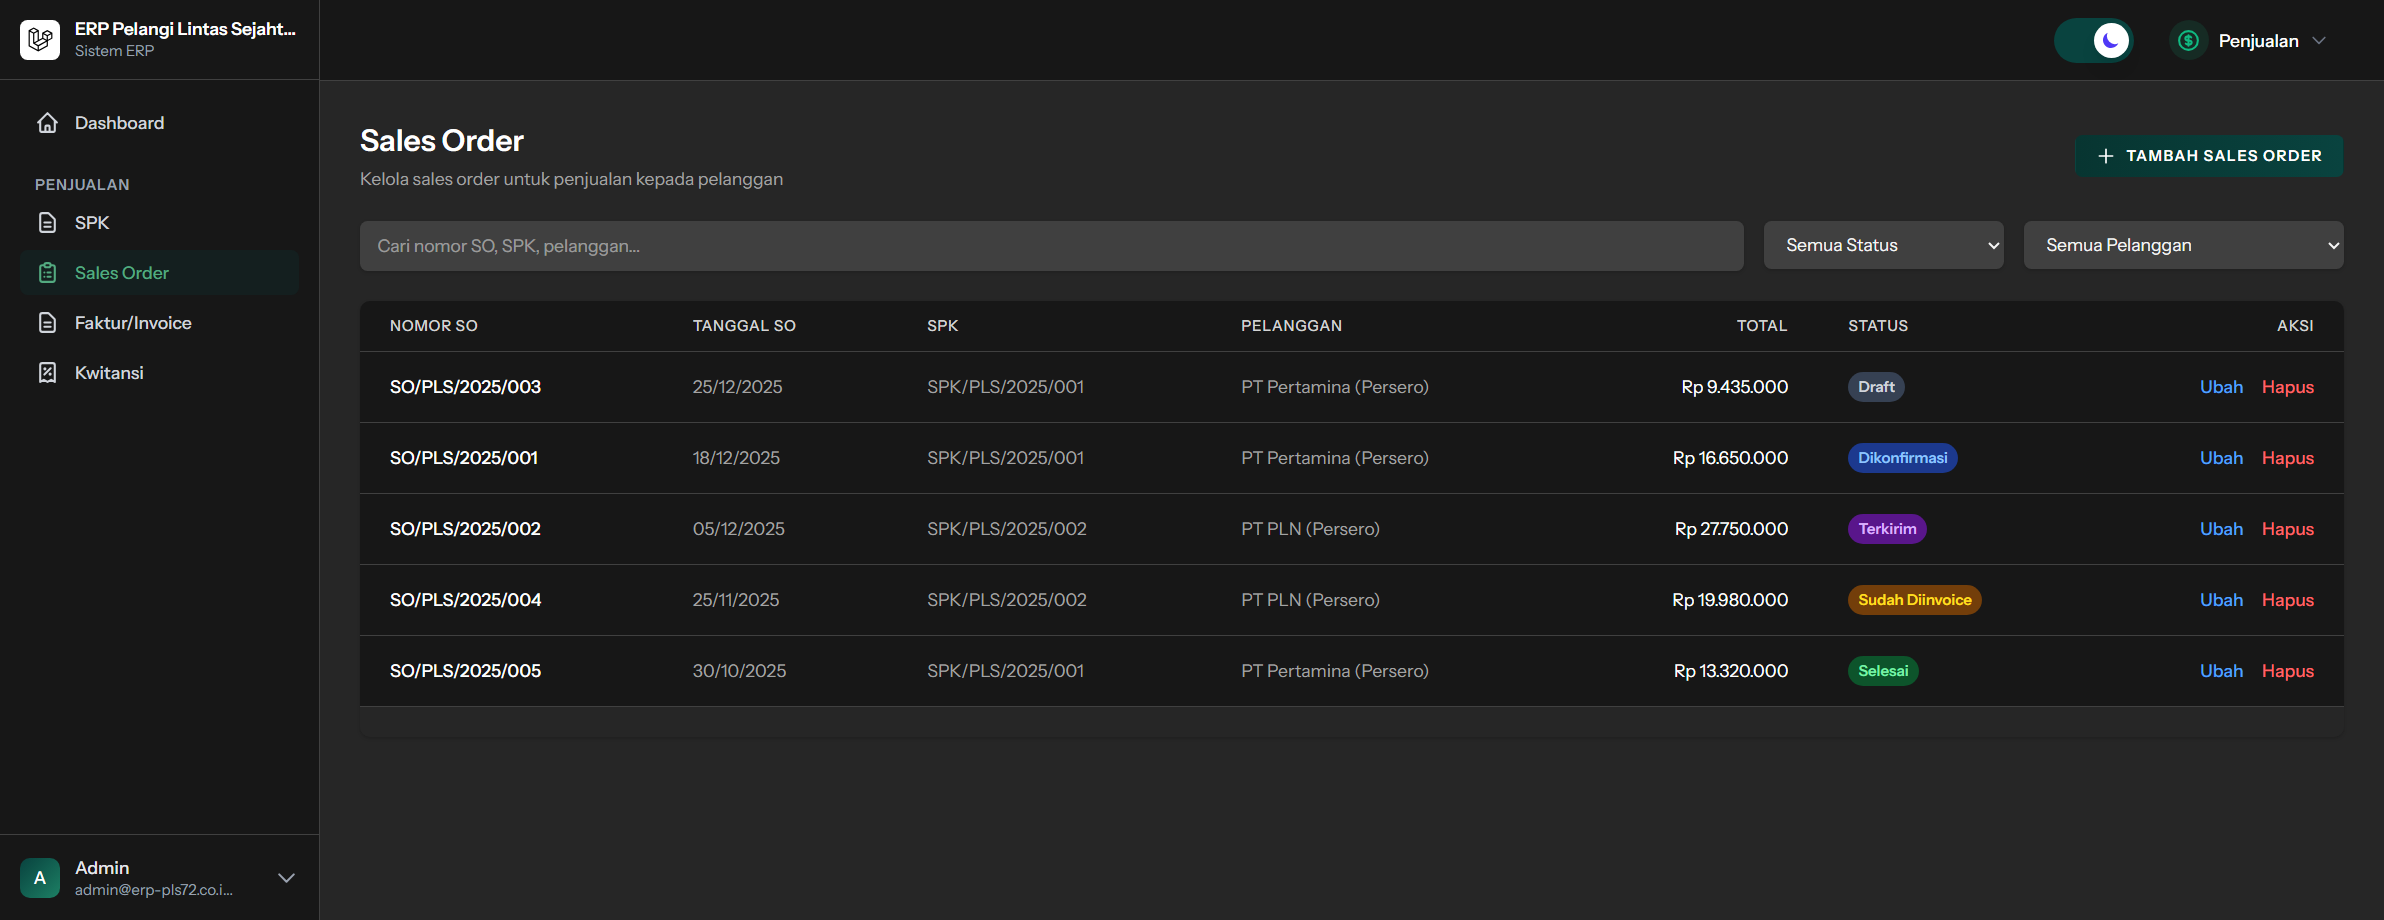The width and height of the screenshot is (2384, 920).
Task: Click the Sudah Diinvoice status badge
Action: coord(1914,600)
